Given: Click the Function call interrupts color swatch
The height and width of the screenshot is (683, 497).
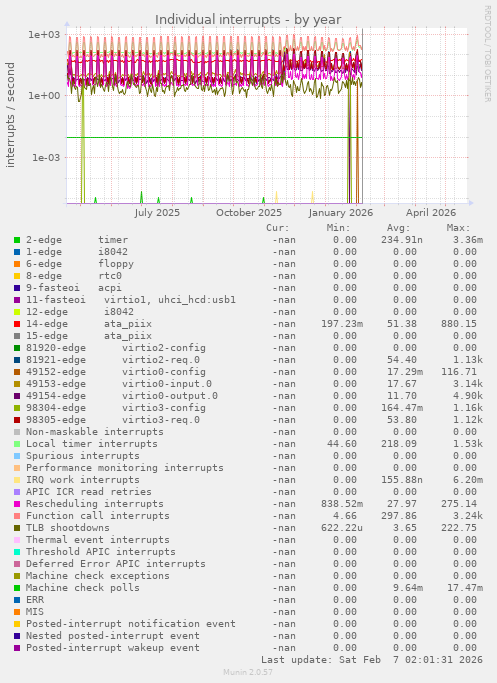Looking at the screenshot, I should (x=17, y=516).
